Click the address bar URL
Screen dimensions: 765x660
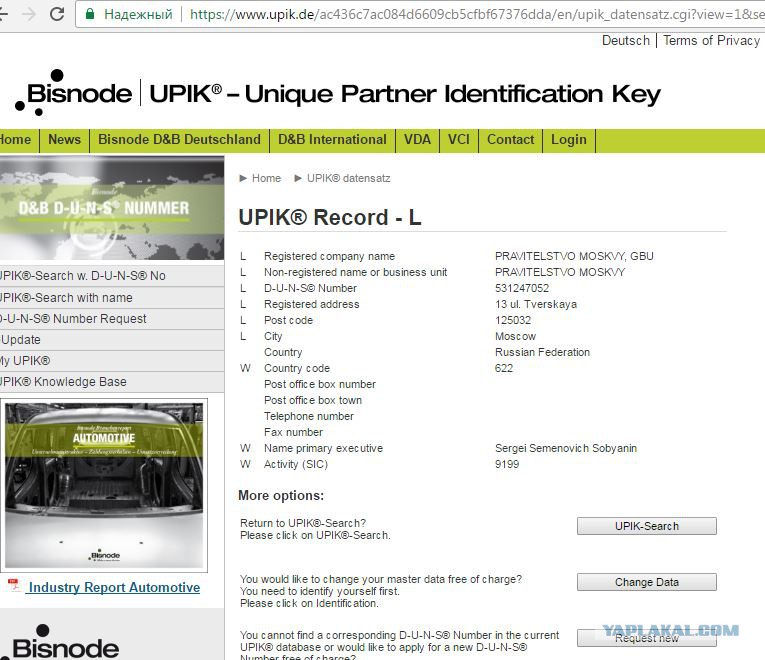tap(476, 14)
